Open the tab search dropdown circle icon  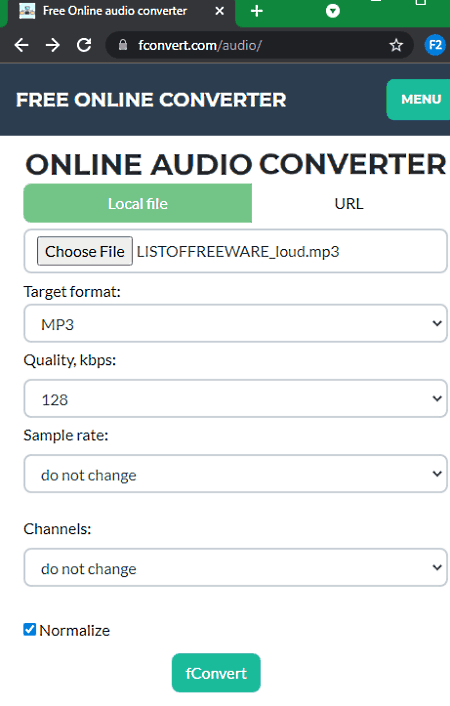[x=332, y=11]
